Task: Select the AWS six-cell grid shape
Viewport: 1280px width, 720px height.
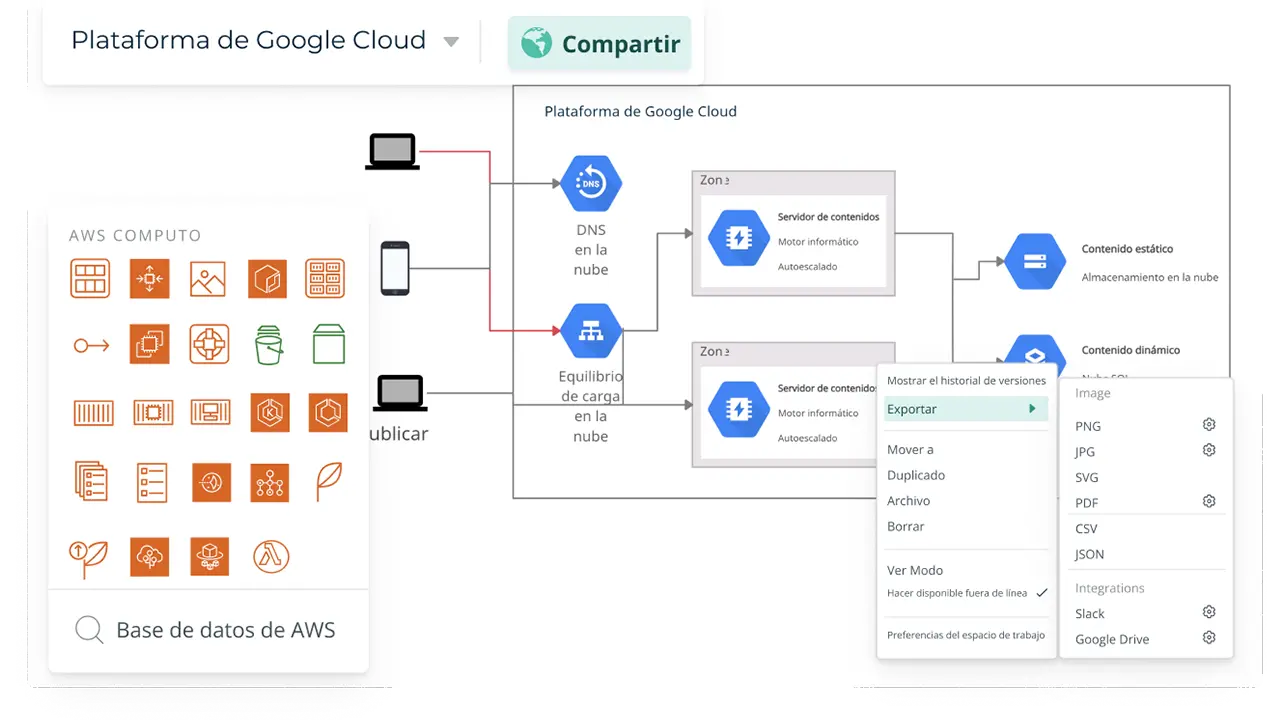Action: pyautogui.click(x=90, y=279)
